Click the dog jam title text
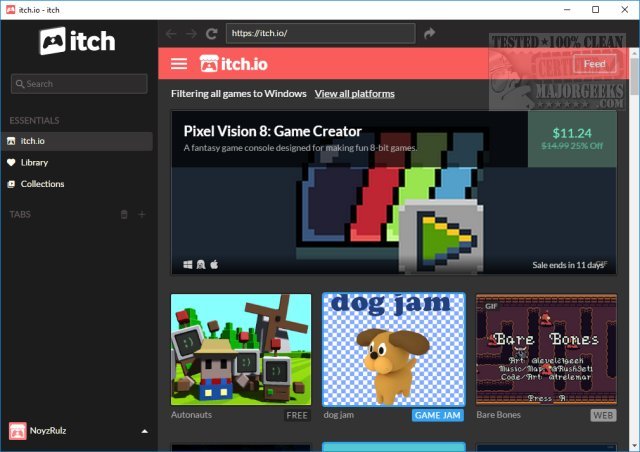The image size is (640, 452). pos(339,415)
